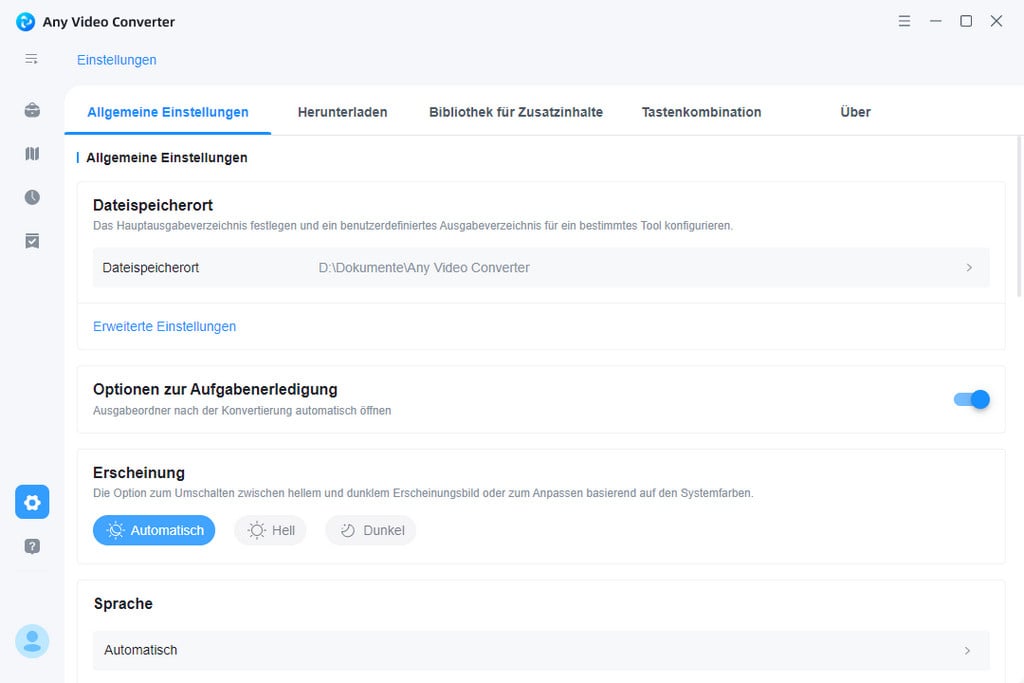Toggle automatic opening of output folder

coord(972,400)
